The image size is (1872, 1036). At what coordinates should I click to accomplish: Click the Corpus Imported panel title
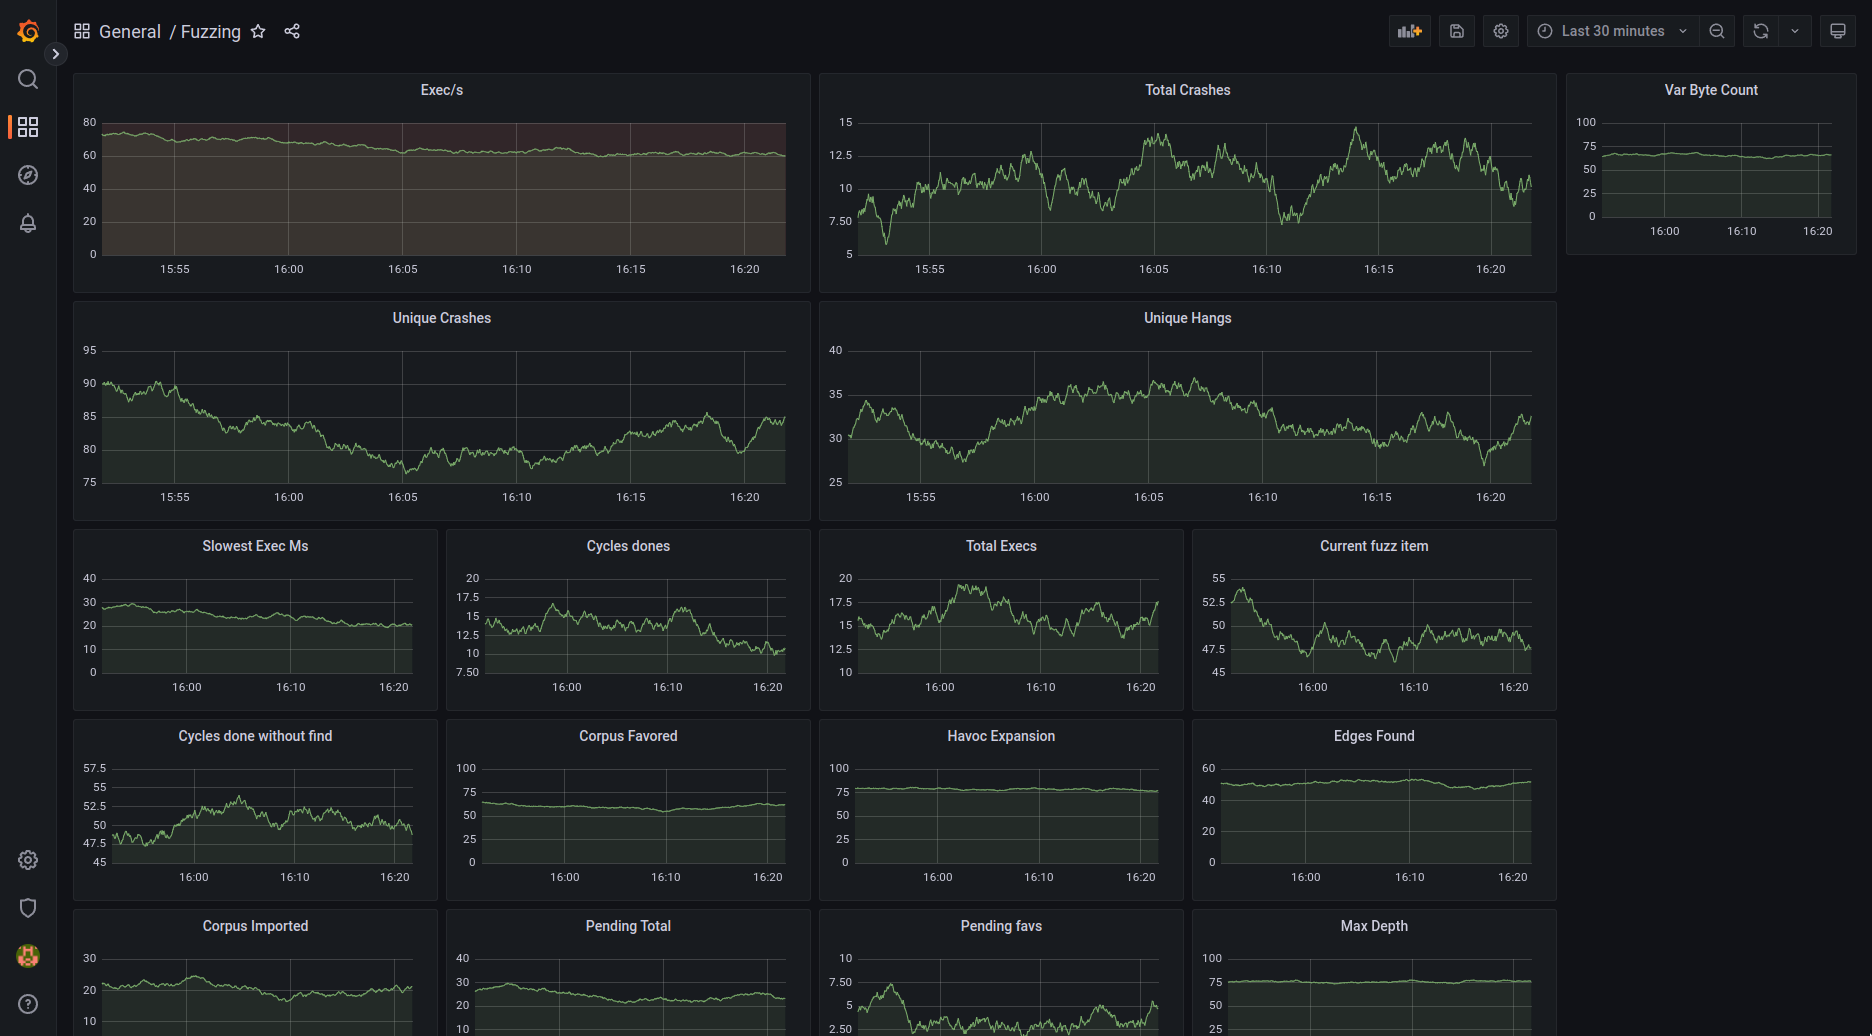[255, 926]
